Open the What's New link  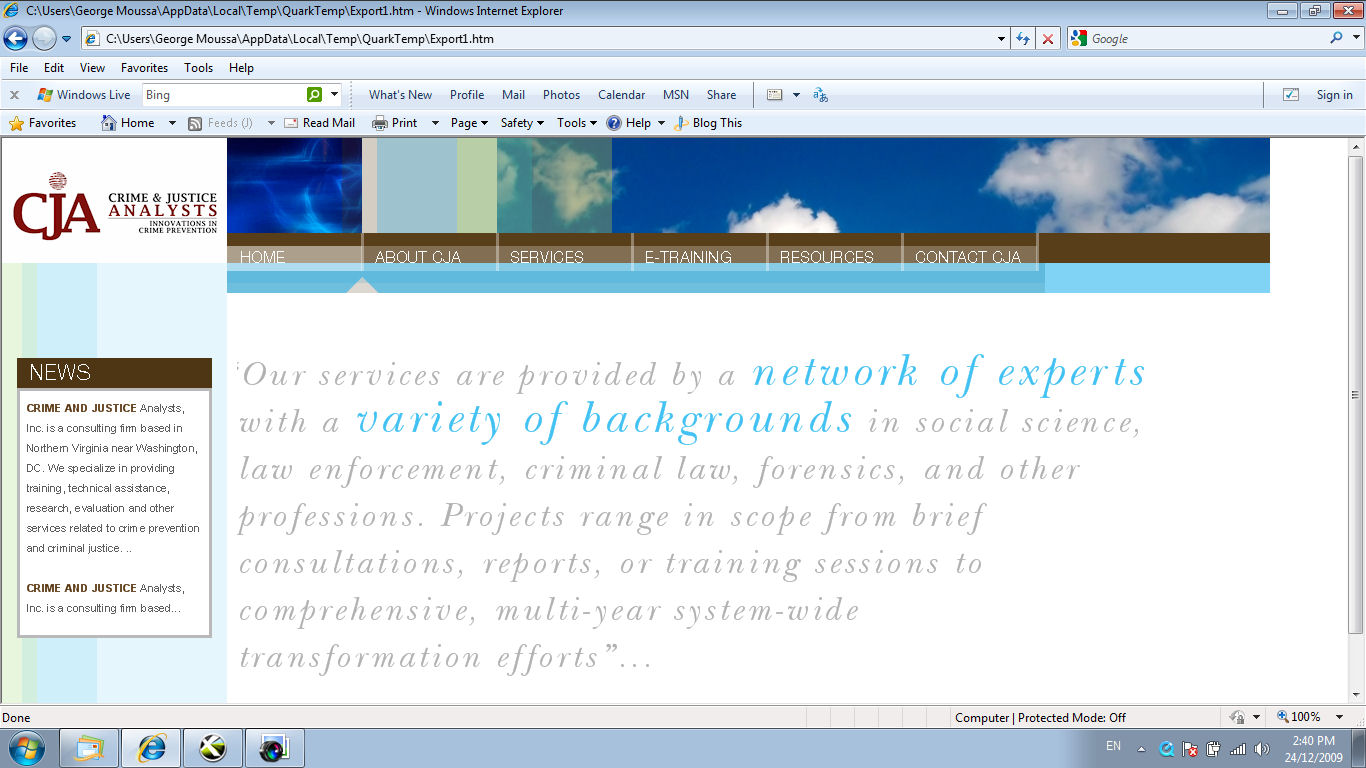tap(400, 94)
